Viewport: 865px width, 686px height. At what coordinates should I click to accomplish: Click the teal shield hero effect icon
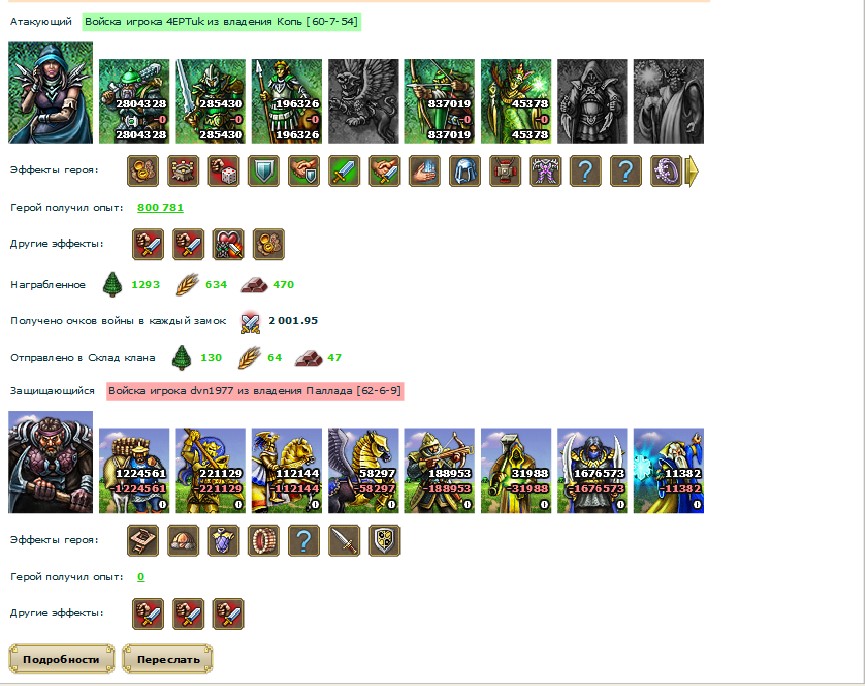tap(264, 171)
